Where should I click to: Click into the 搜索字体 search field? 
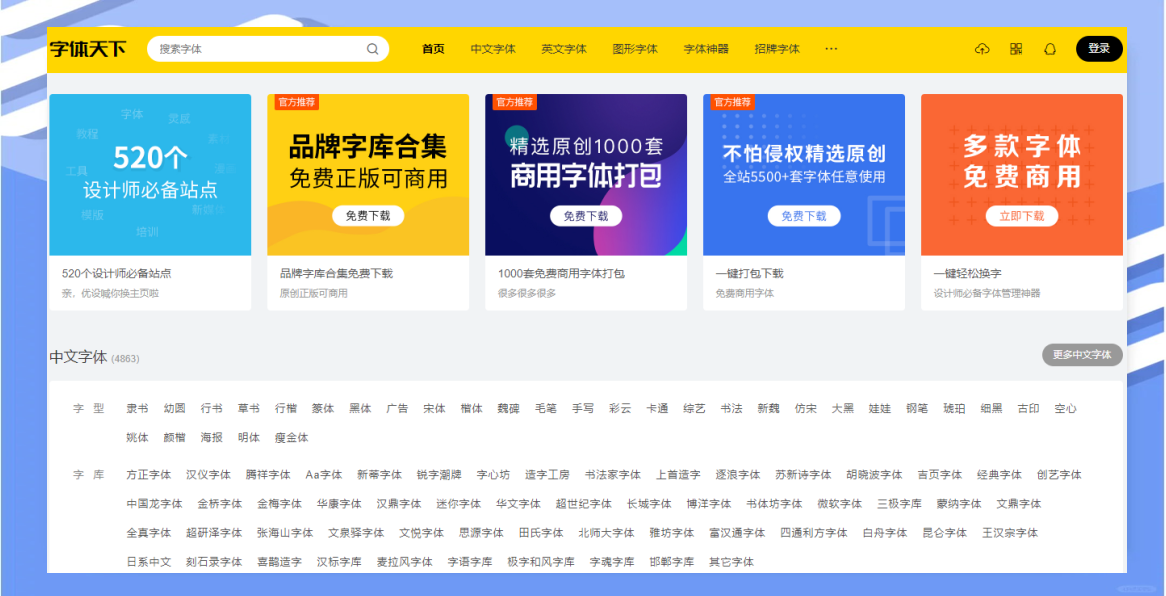point(258,49)
